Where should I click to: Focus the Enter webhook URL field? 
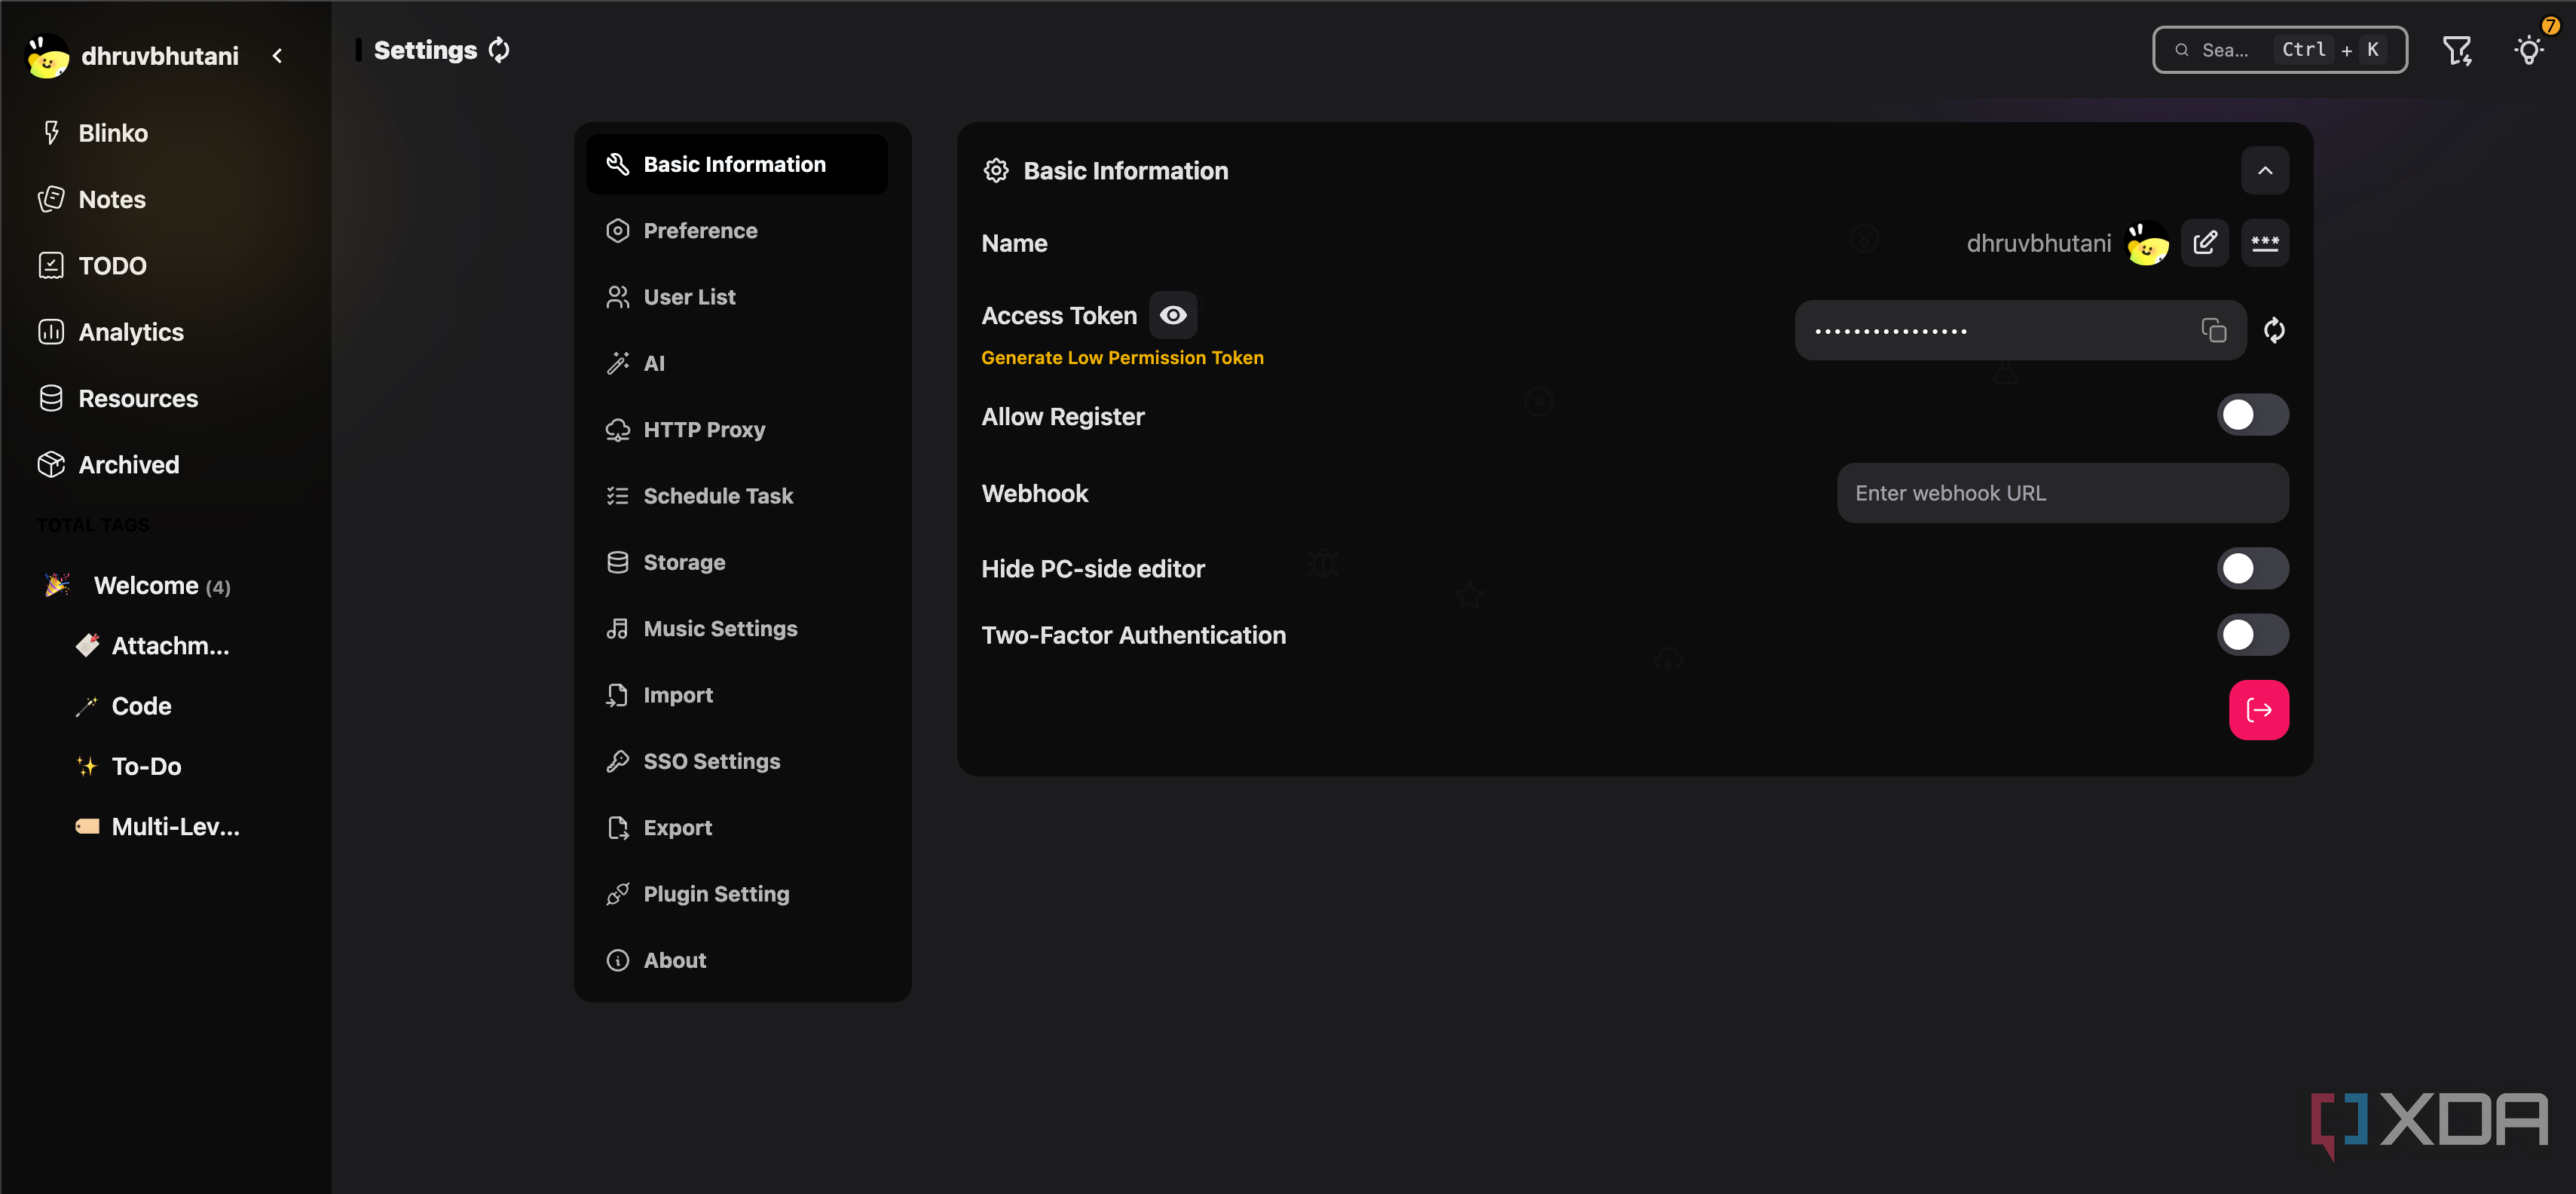(x=2062, y=493)
